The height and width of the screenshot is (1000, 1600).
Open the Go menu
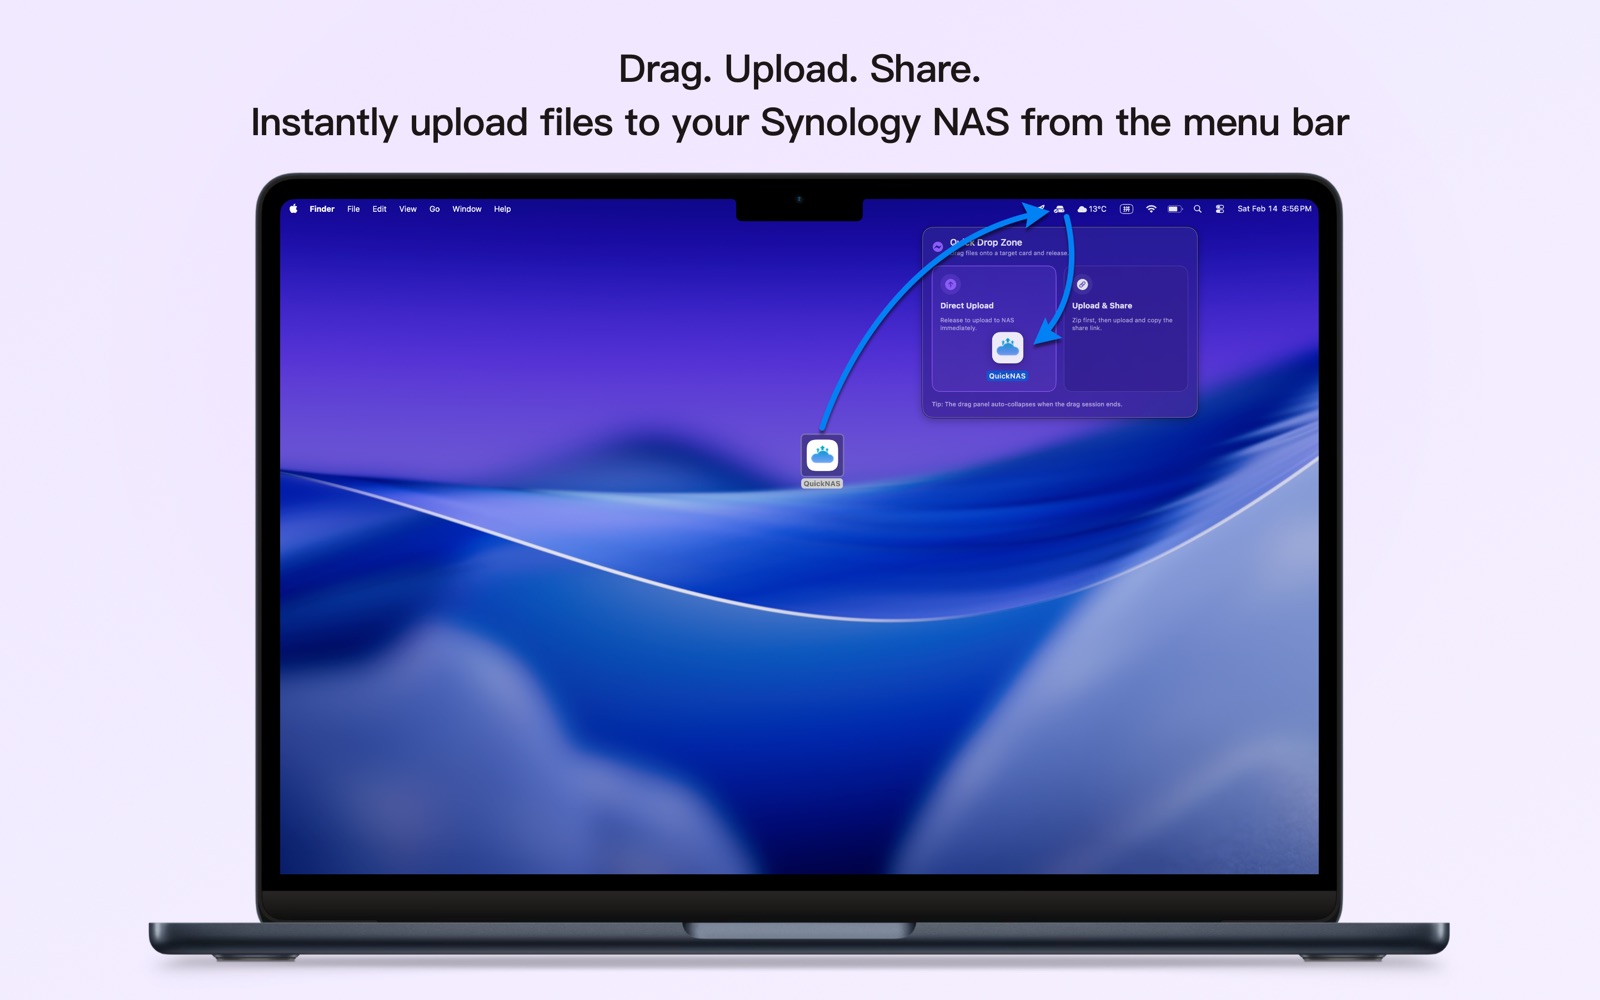pyautogui.click(x=434, y=209)
